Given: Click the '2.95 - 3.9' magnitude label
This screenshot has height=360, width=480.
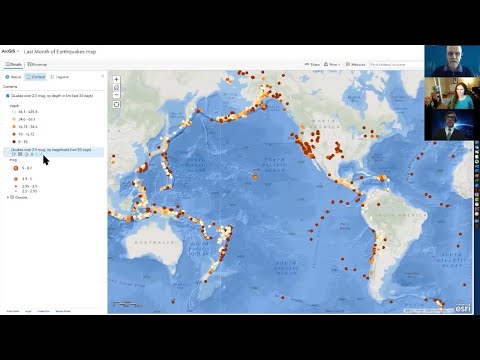Looking at the screenshot, I should (x=30, y=186).
